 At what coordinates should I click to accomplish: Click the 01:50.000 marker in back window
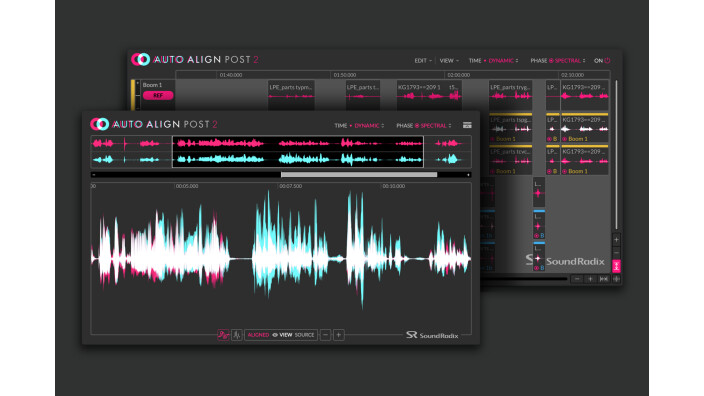tap(345, 75)
